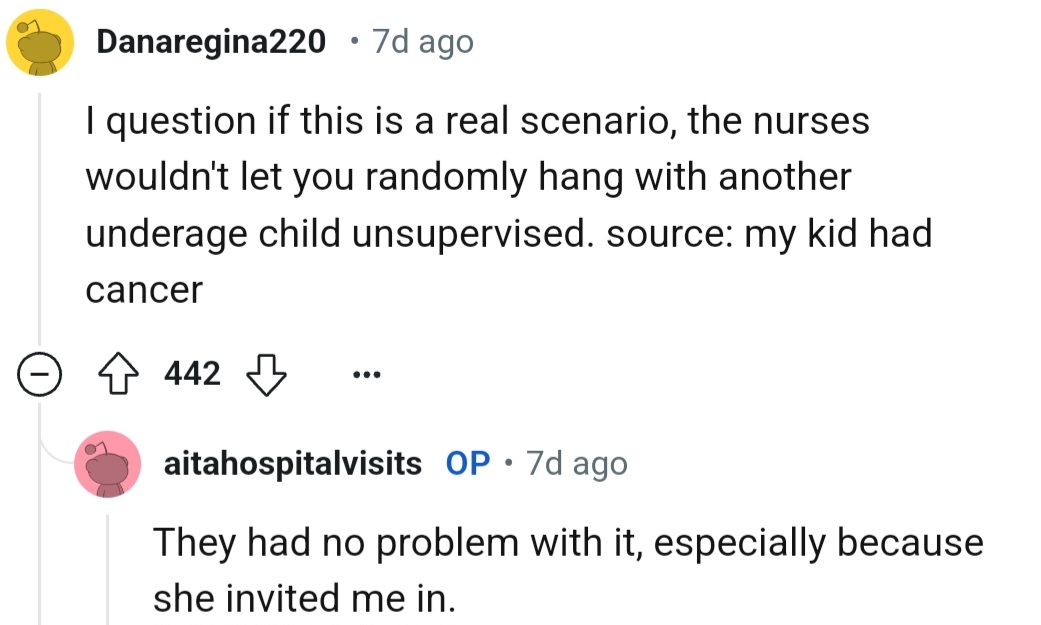Click the reply line "she invited me in."

304,598
